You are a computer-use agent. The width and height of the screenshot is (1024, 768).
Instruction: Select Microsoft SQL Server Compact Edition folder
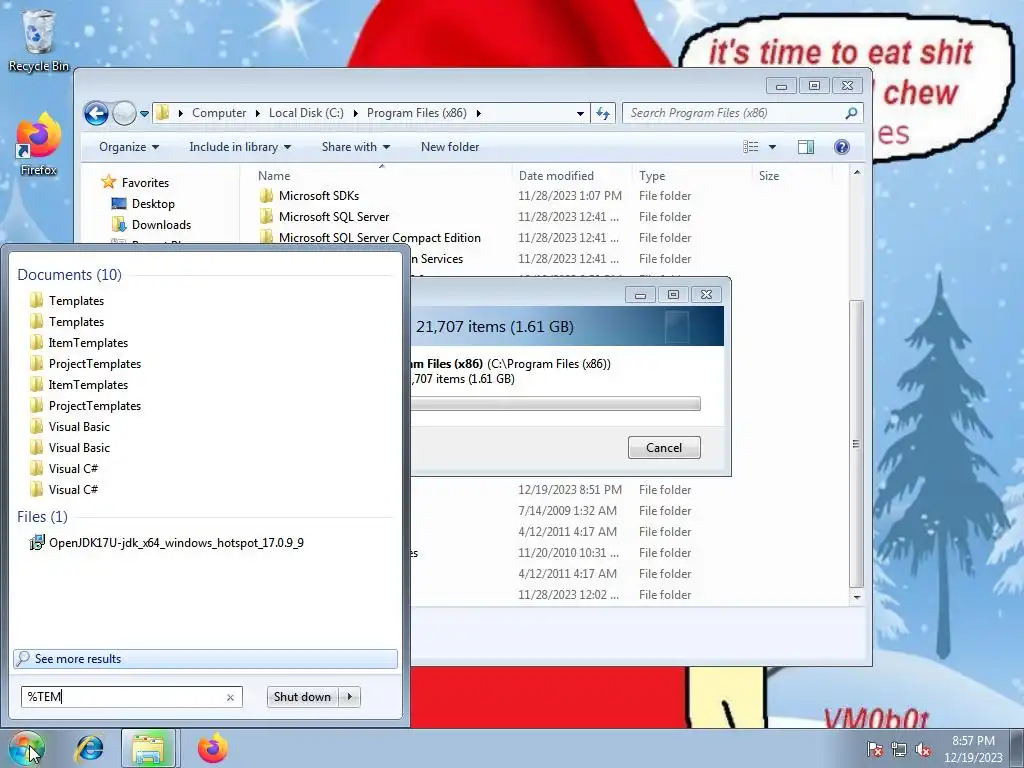pos(379,238)
